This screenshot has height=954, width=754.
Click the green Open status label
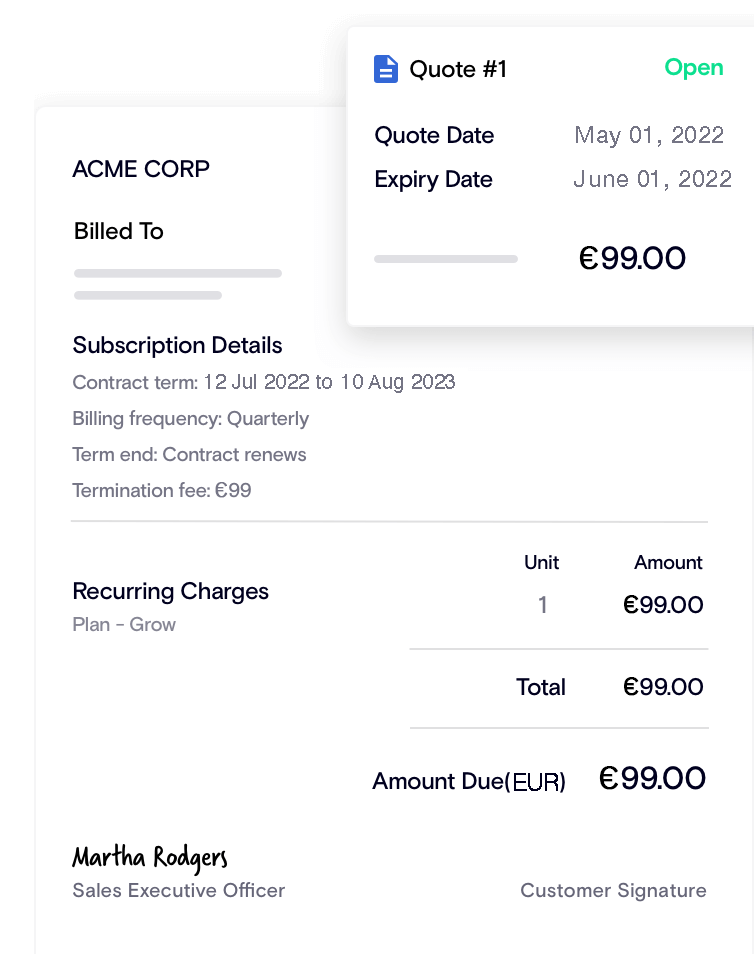click(x=694, y=68)
